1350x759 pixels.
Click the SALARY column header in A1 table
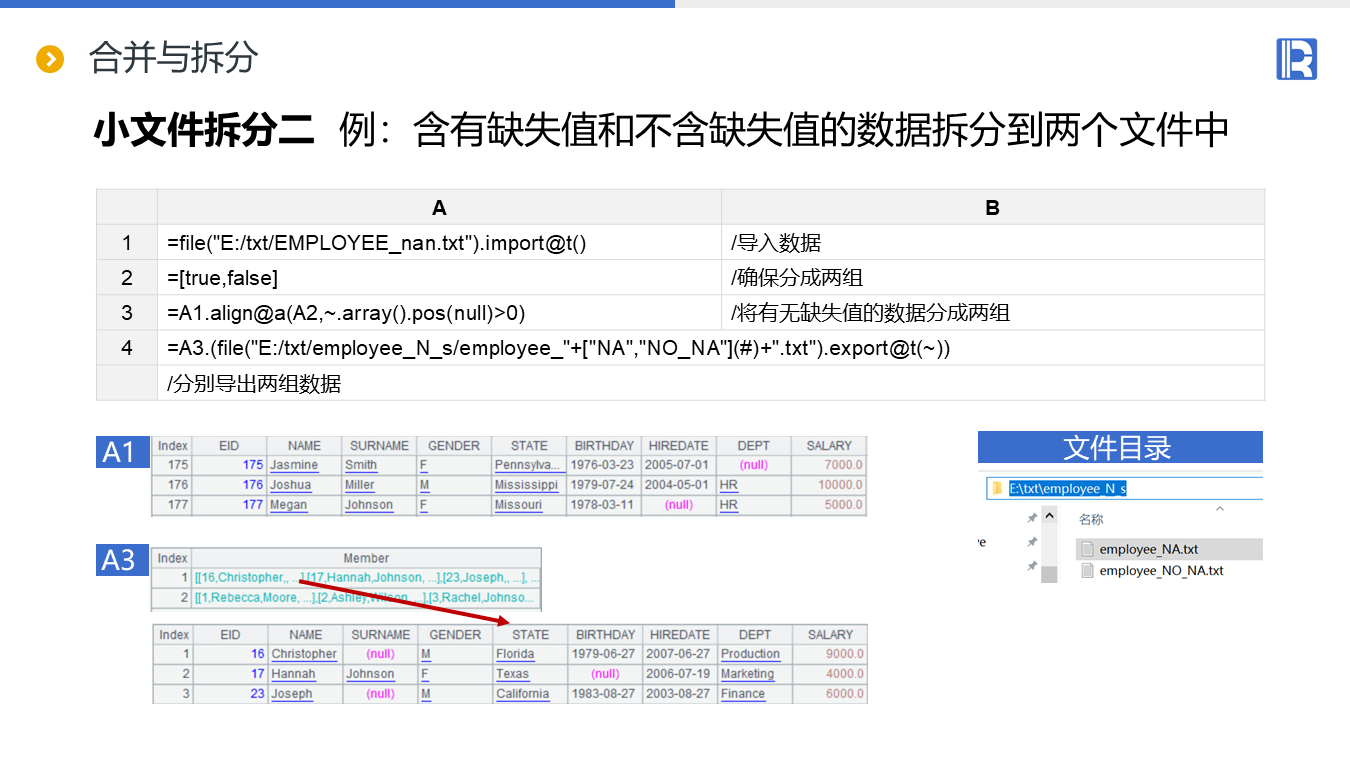828,446
